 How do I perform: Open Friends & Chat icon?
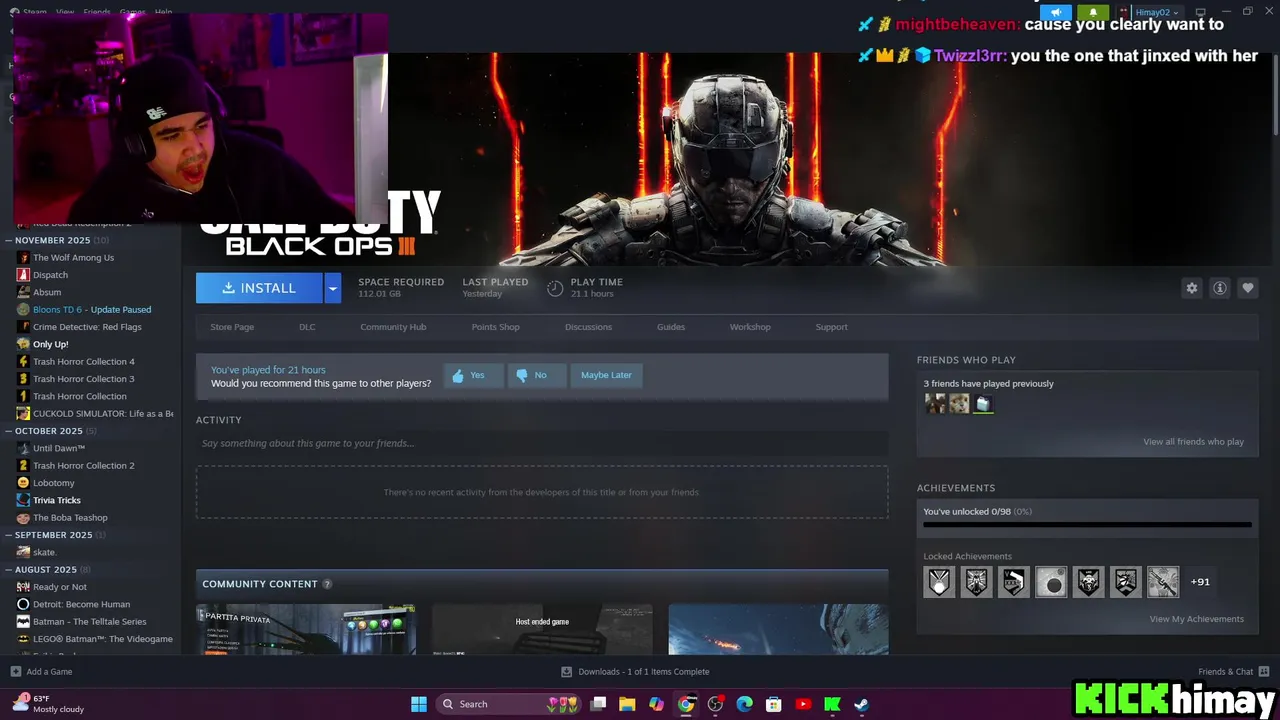[1264, 671]
